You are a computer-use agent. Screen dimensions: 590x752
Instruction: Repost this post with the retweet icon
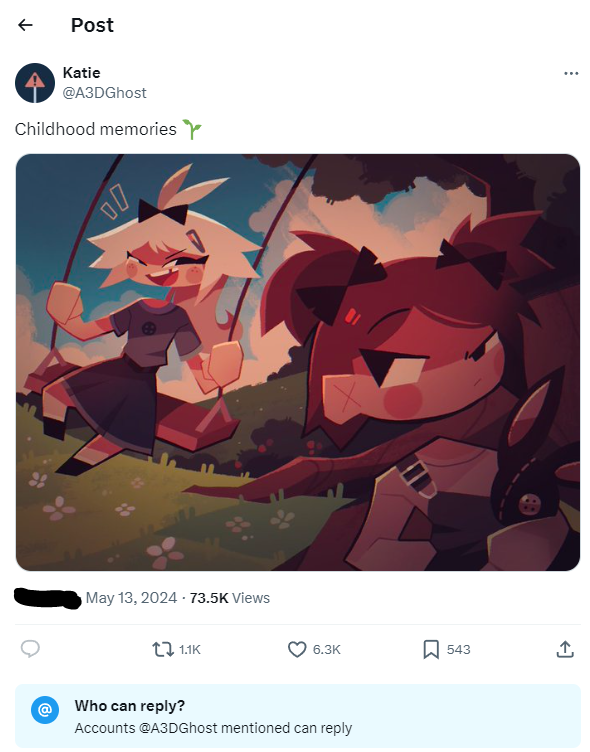(x=163, y=649)
